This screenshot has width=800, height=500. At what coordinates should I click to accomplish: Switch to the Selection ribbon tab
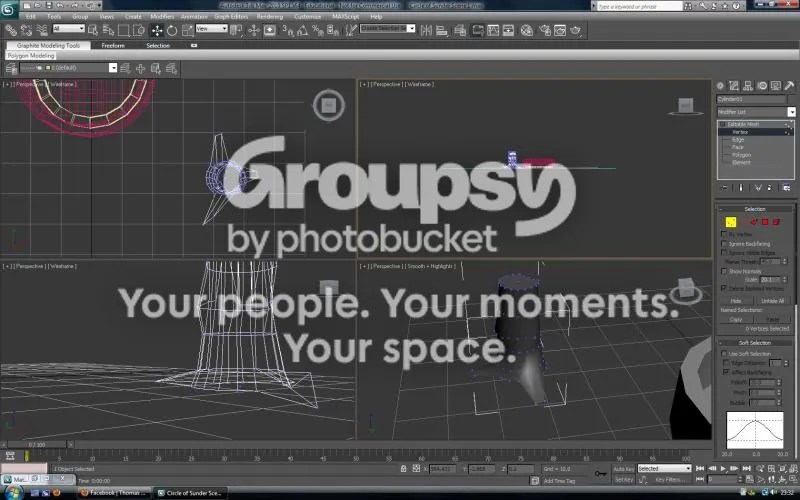[158, 45]
